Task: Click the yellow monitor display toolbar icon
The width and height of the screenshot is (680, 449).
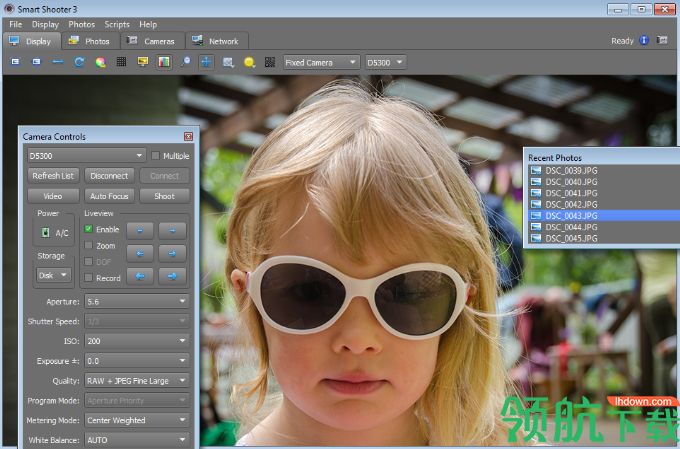Action: [x=143, y=62]
